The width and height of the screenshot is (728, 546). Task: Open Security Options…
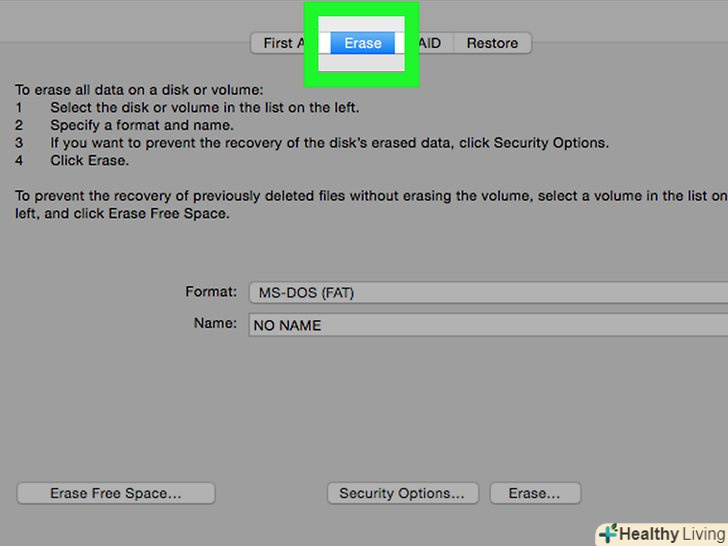point(402,493)
